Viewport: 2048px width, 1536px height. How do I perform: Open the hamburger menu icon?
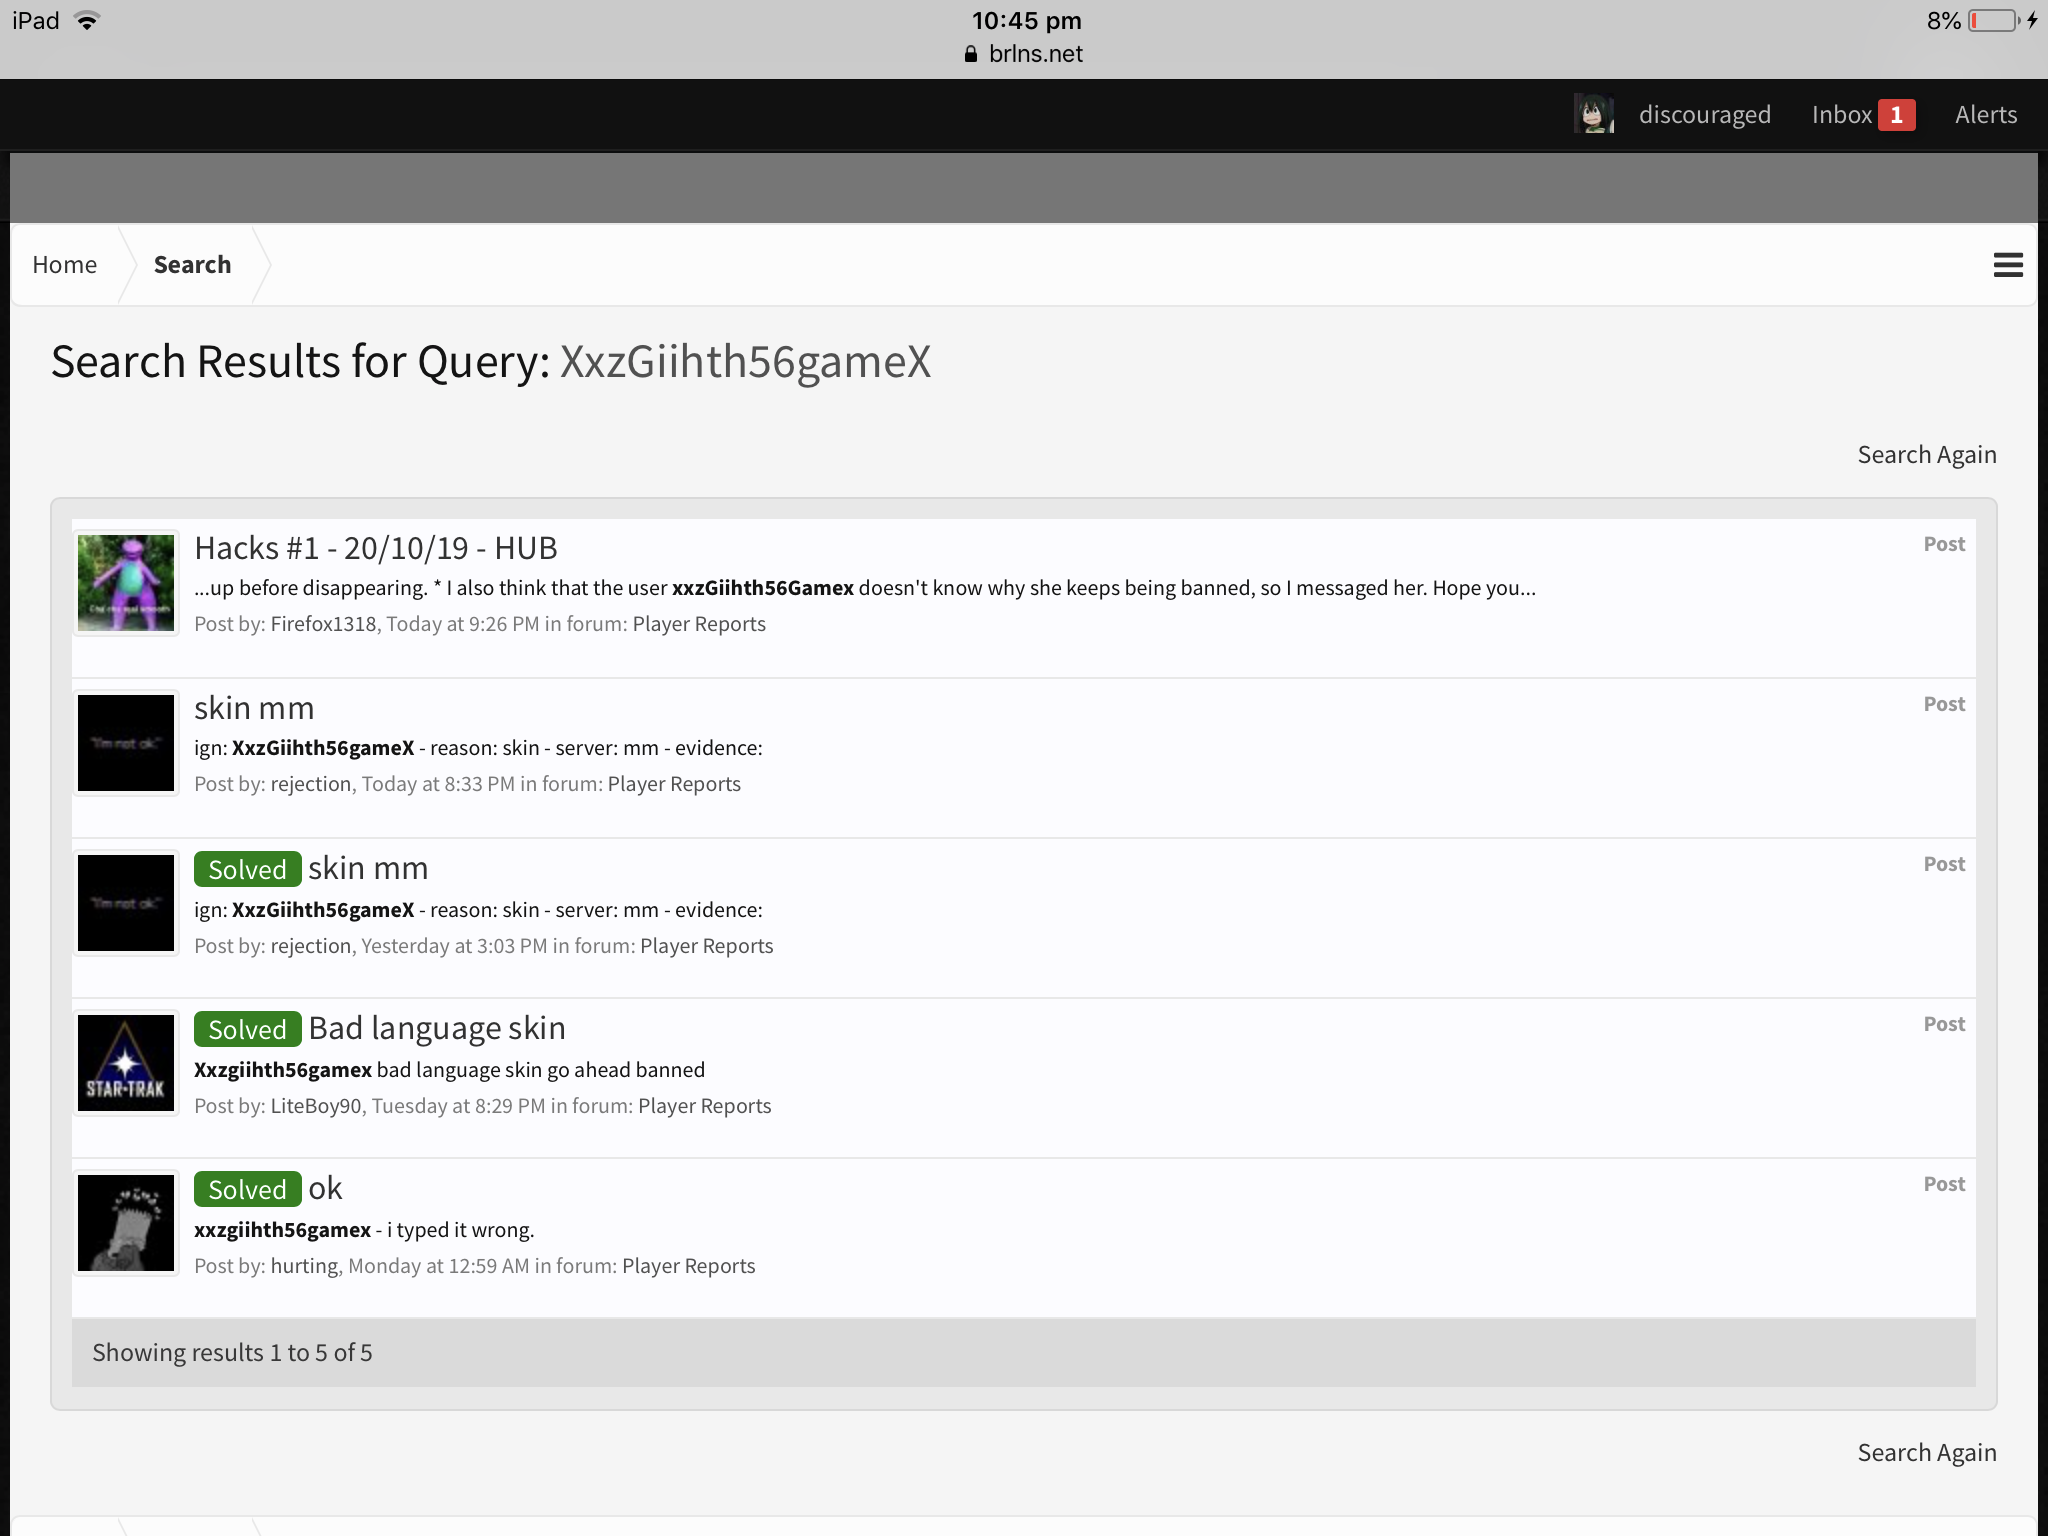coord(2008,265)
